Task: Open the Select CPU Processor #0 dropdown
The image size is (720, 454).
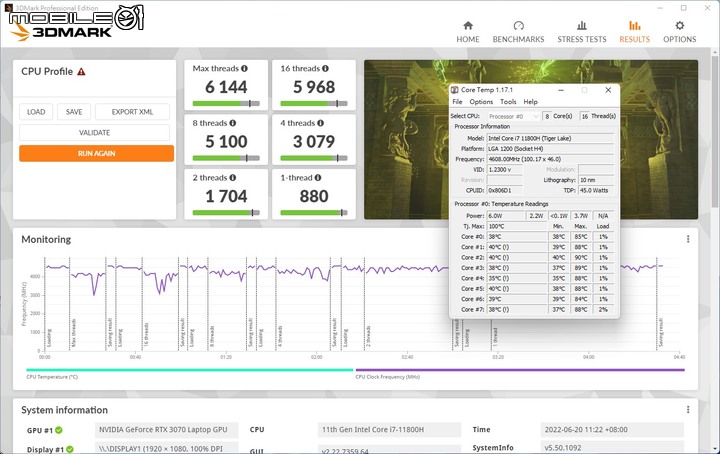Action: [513, 116]
